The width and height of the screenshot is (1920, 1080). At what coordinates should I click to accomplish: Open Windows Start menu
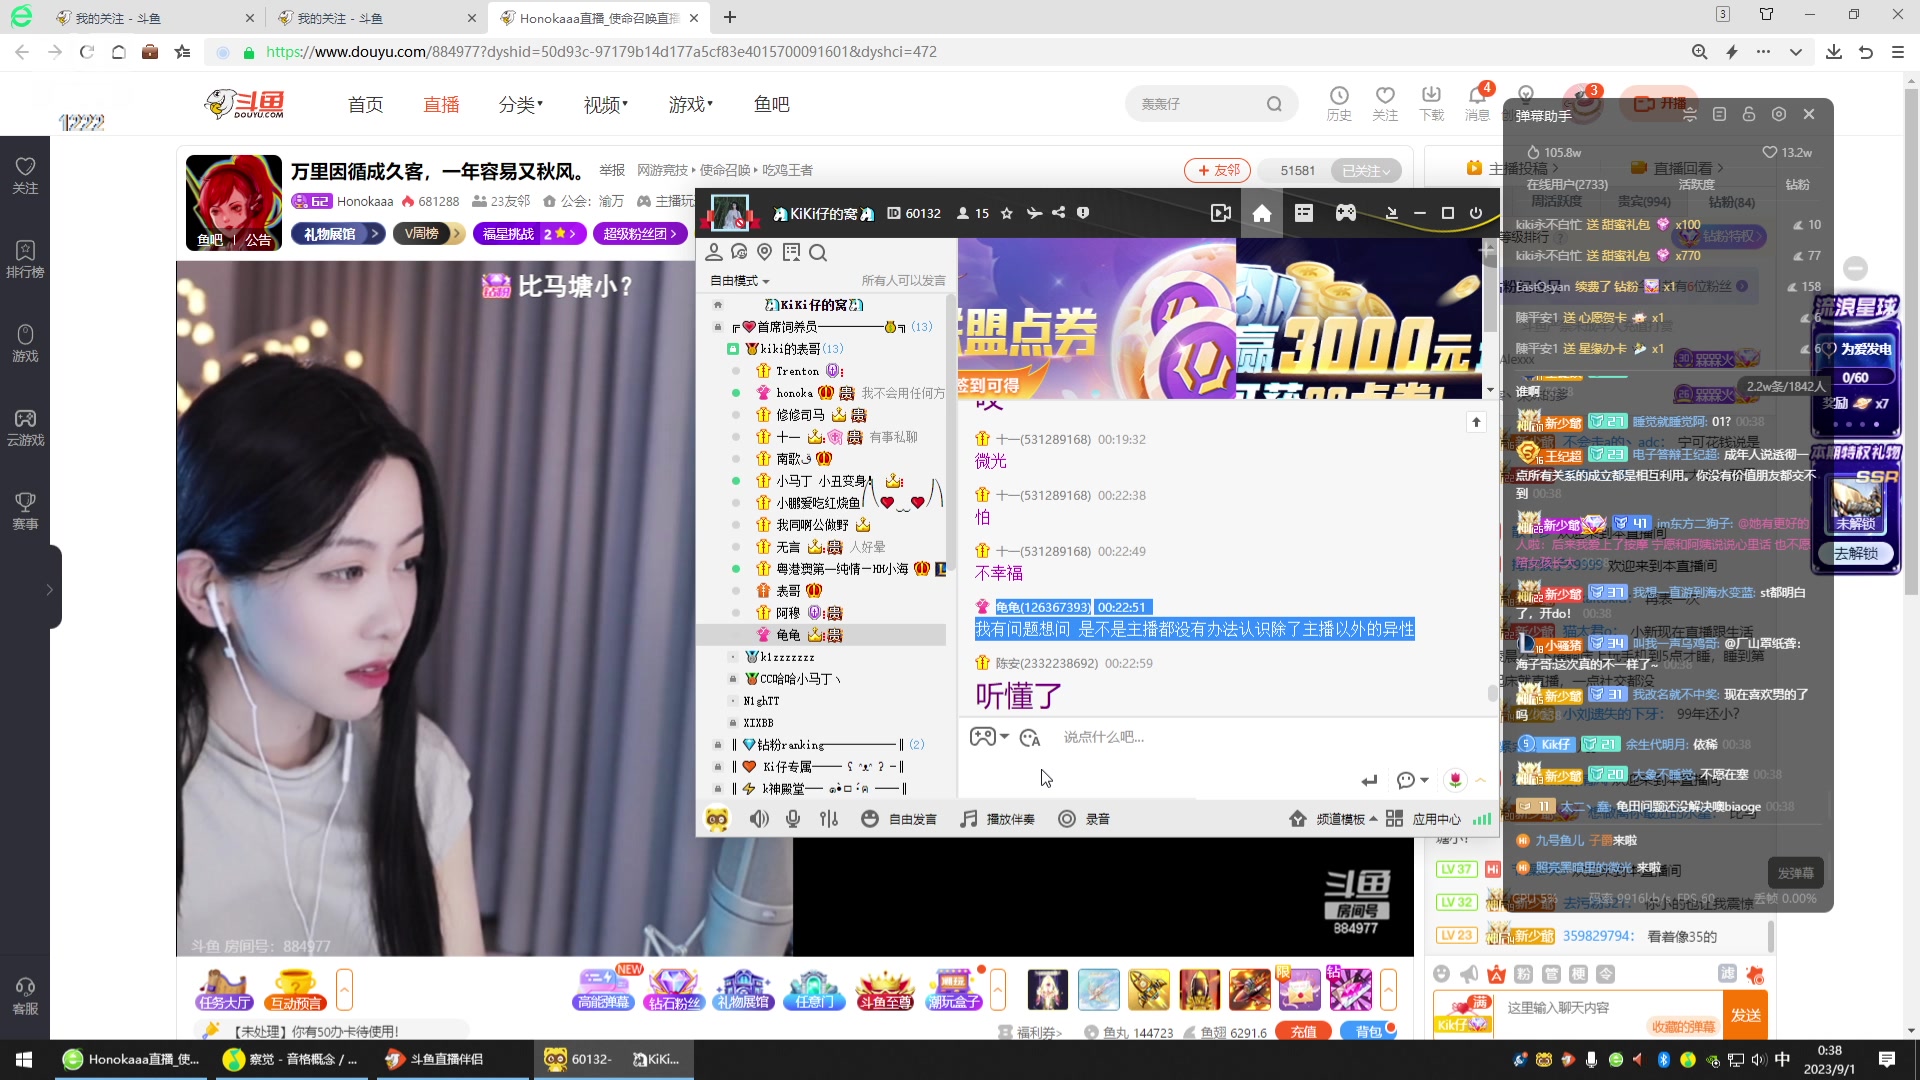pyautogui.click(x=24, y=1059)
